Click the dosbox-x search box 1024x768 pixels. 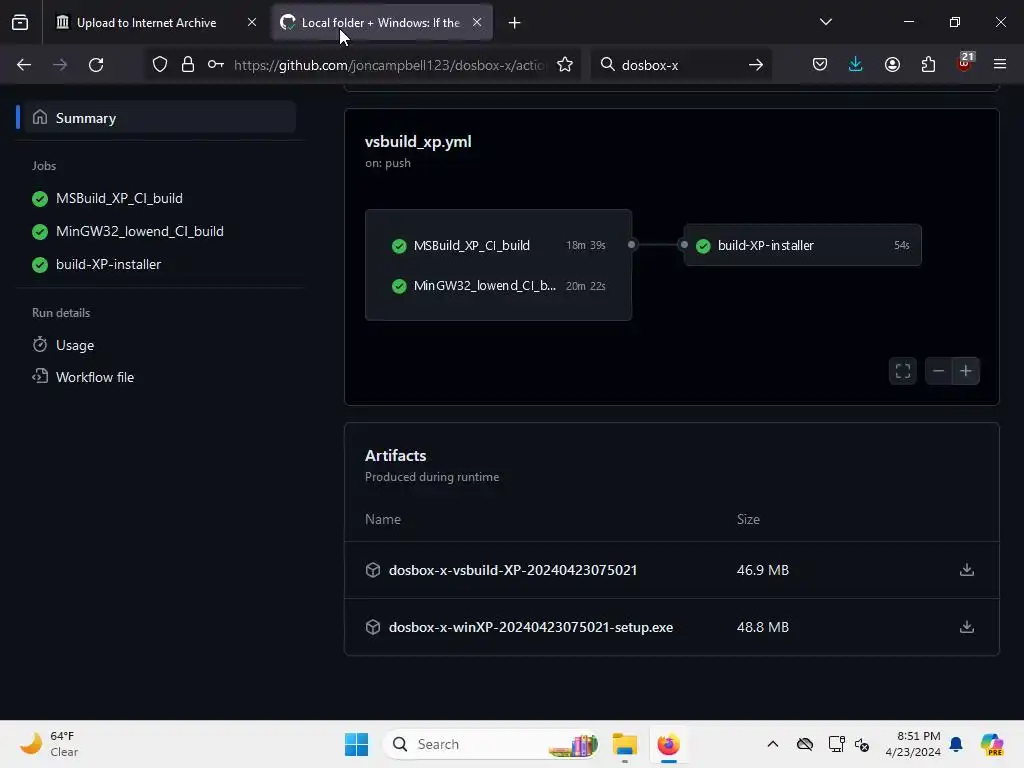(x=682, y=65)
